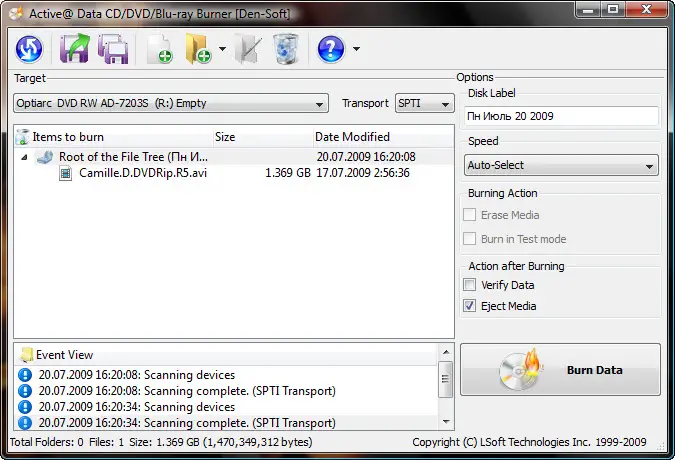The width and height of the screenshot is (675, 460).
Task: Click the application icon in title bar
Action: 16,13
